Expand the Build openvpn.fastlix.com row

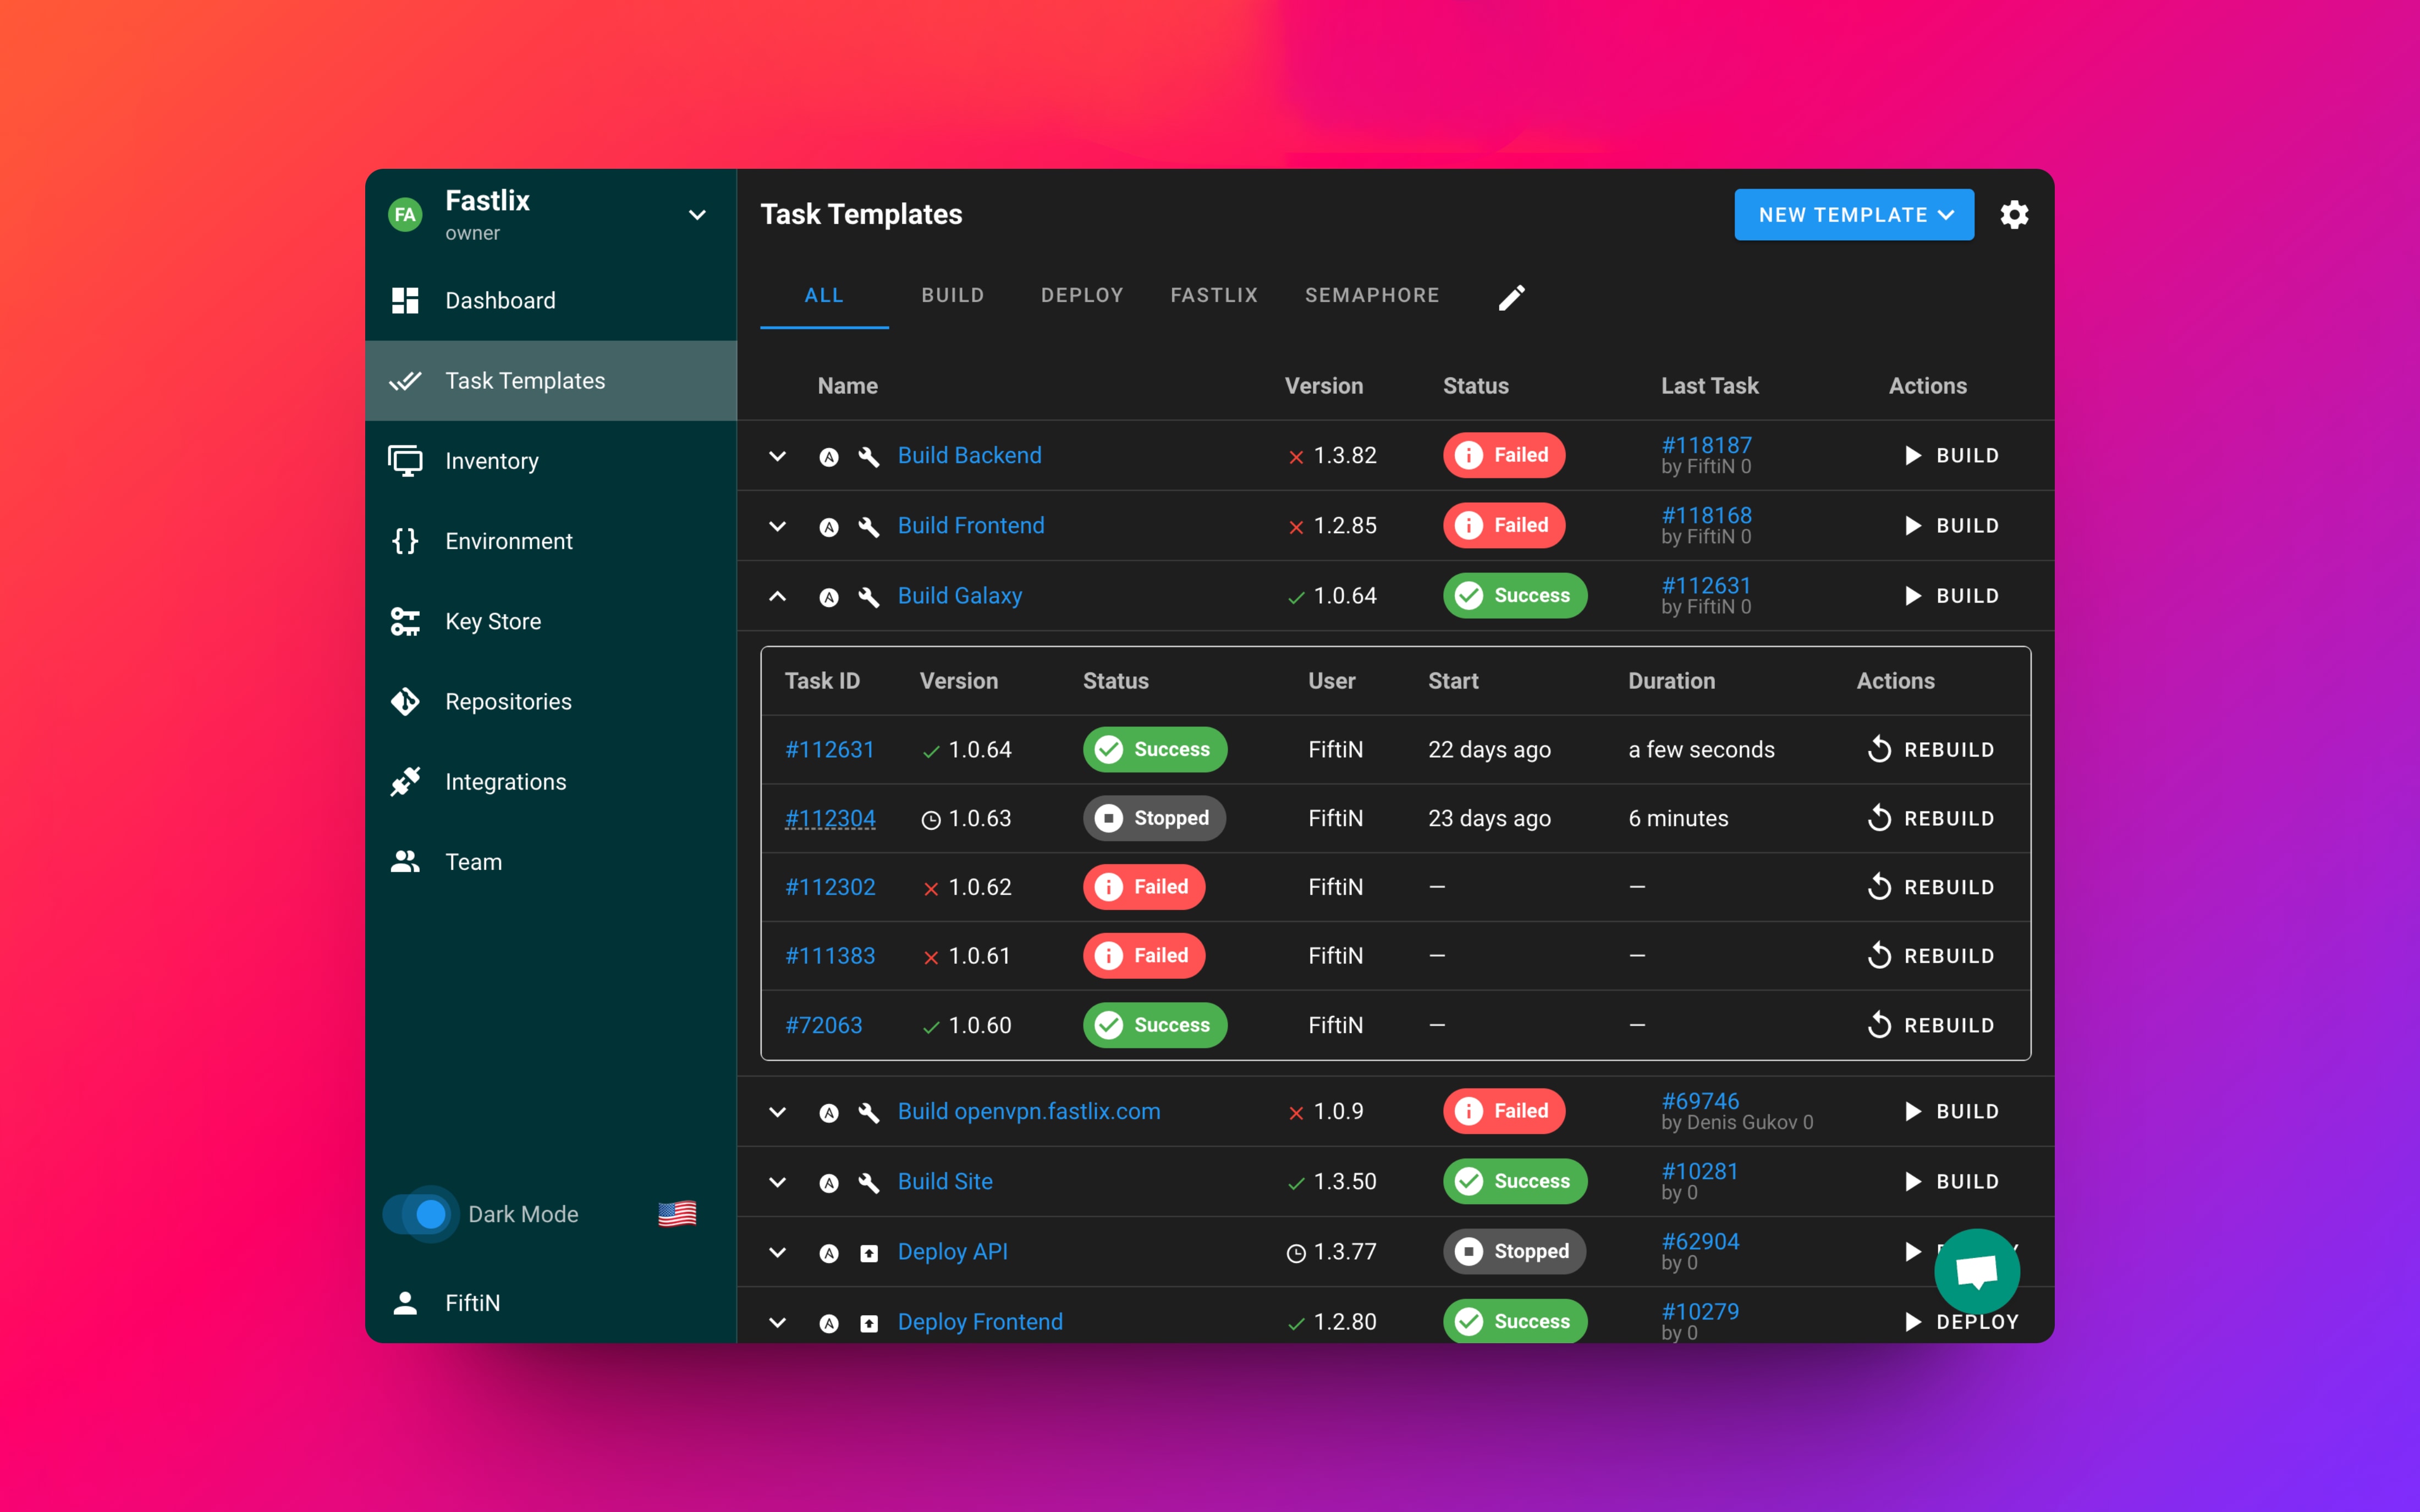[x=777, y=1112]
